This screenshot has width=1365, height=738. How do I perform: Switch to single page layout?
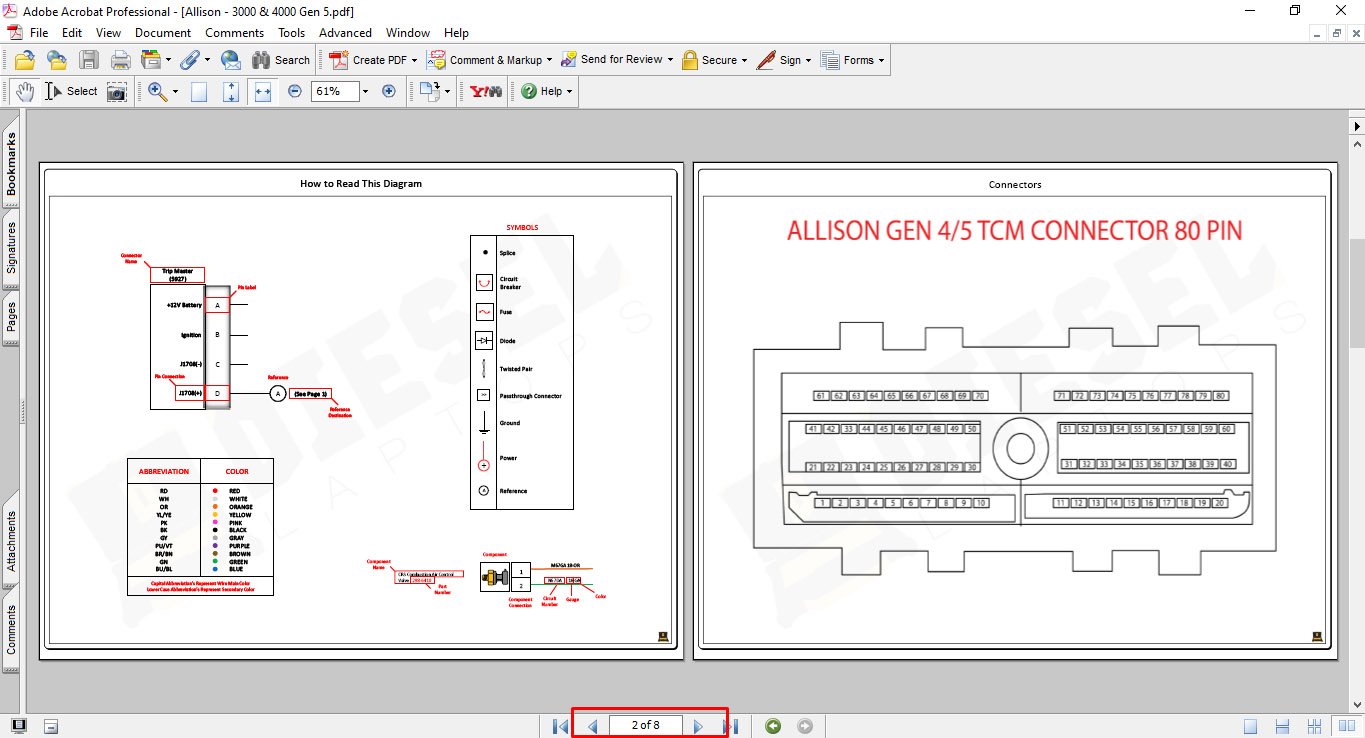[1251, 726]
